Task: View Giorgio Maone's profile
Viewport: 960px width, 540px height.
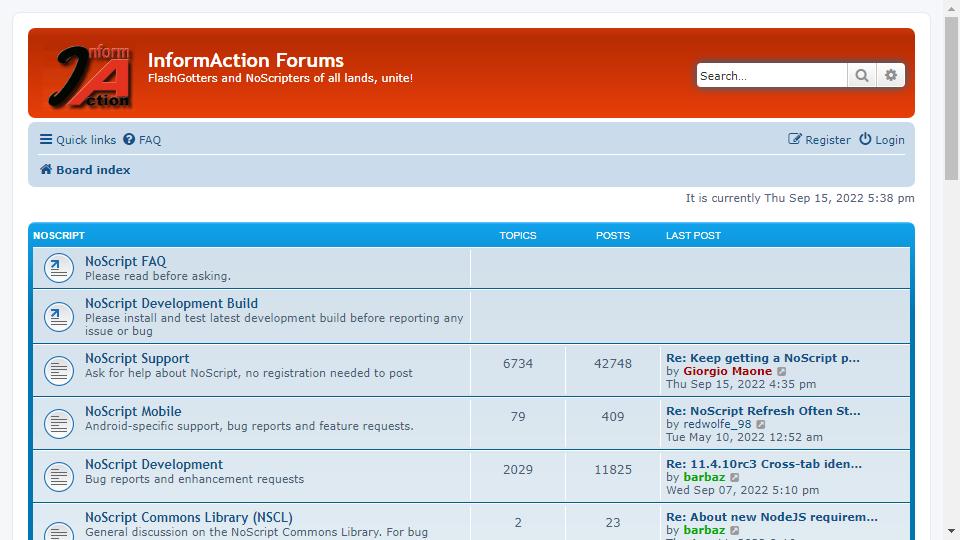Action: point(727,371)
